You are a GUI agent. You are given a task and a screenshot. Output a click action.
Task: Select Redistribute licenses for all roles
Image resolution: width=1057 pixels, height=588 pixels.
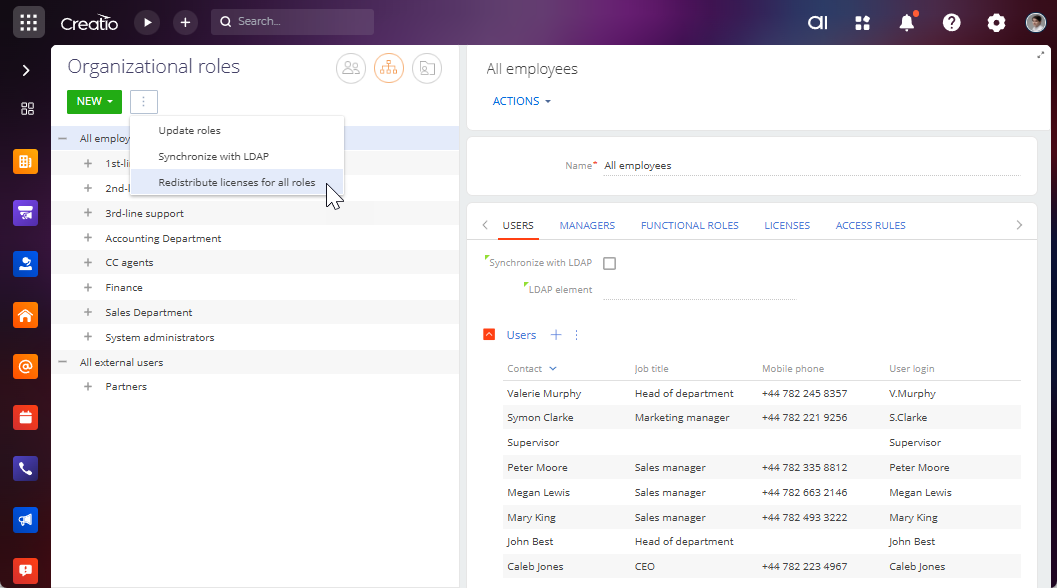[237, 182]
